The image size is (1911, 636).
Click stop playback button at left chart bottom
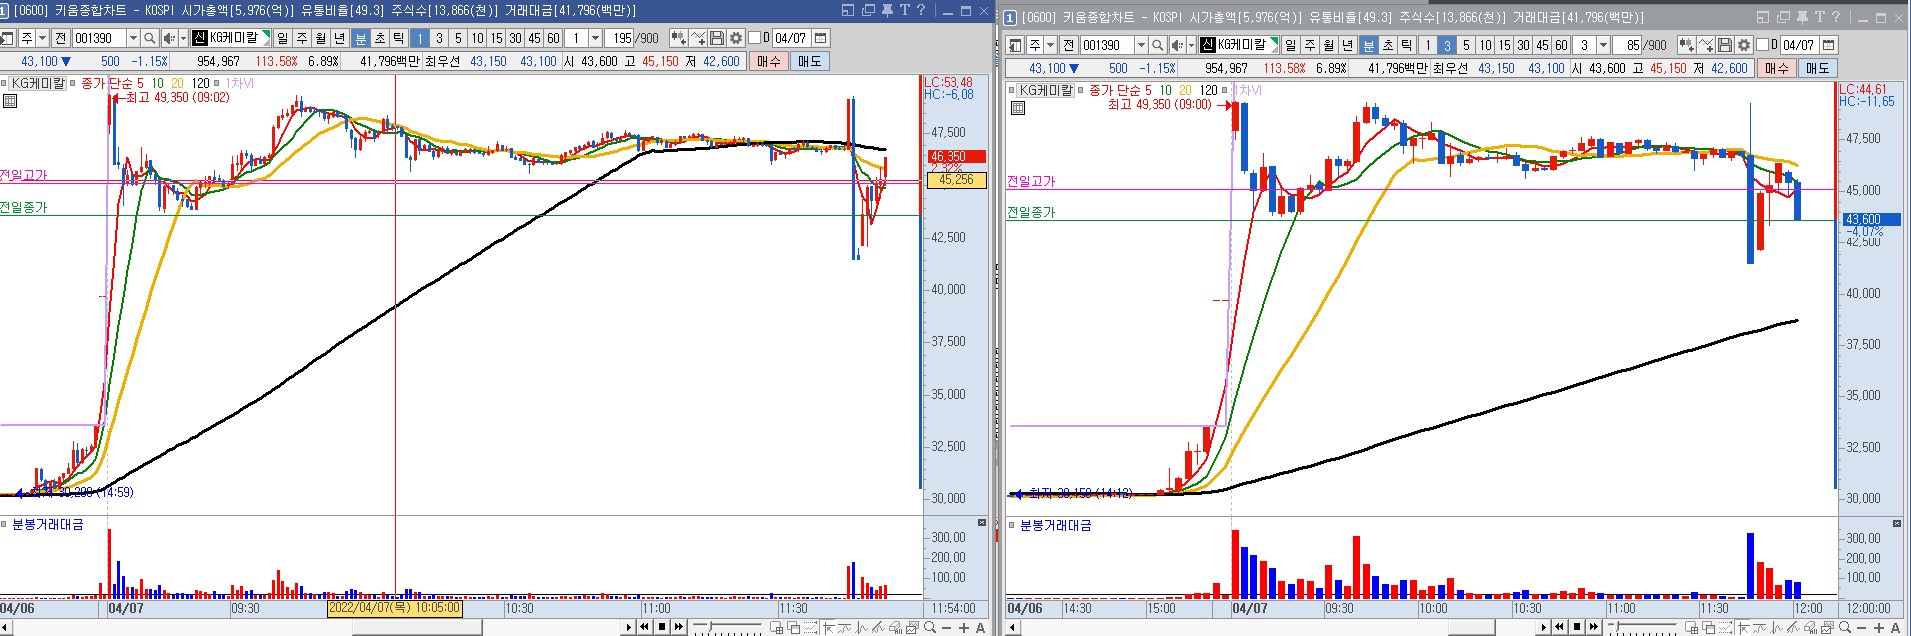662,627
